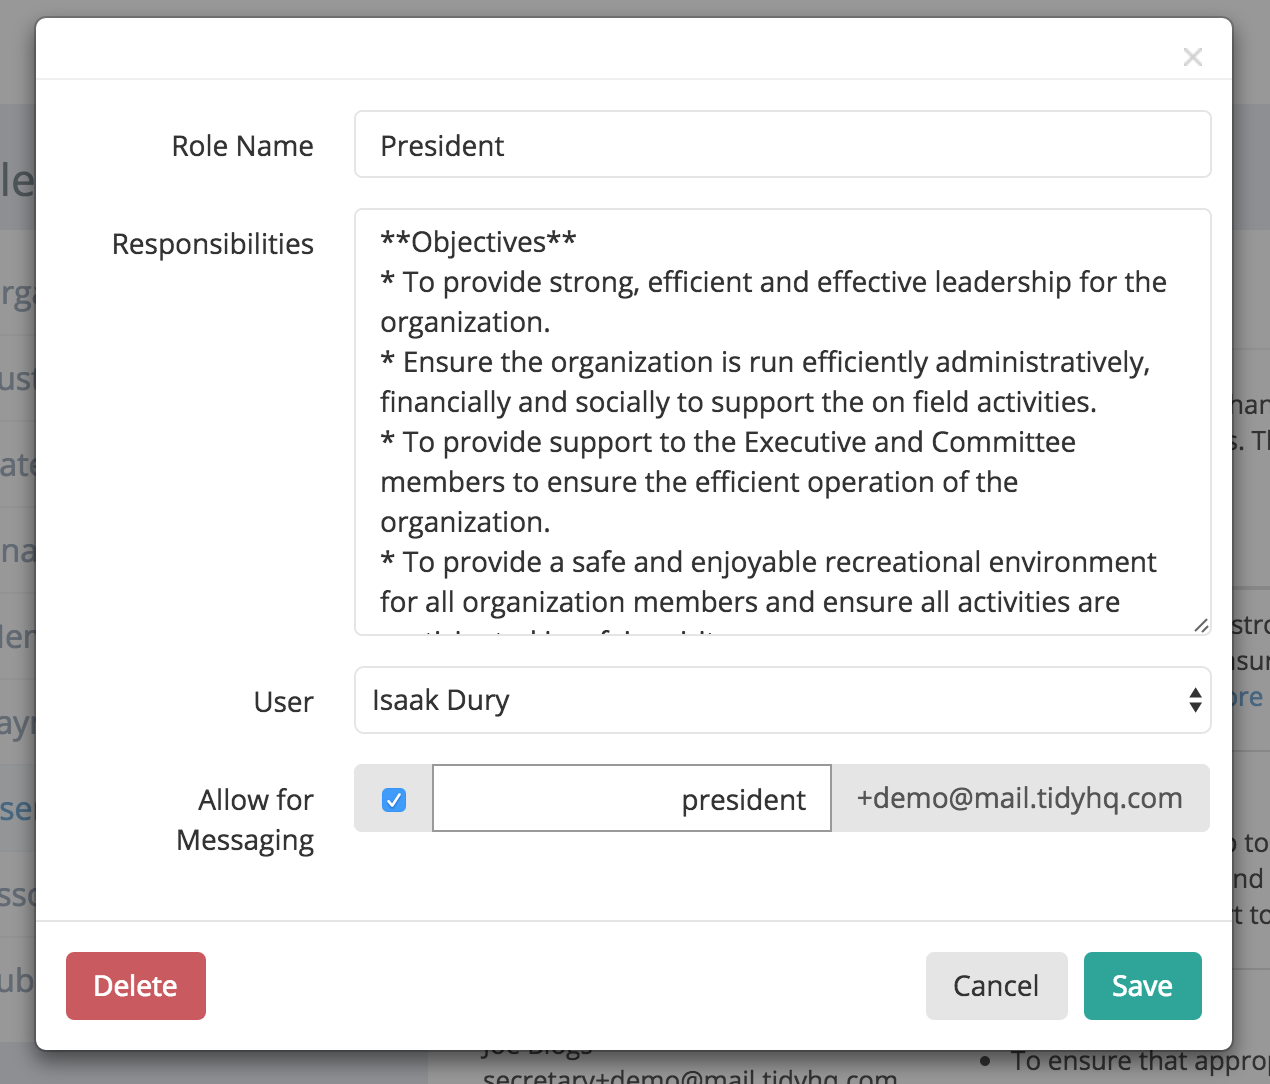Click inside the Role Name field
The width and height of the screenshot is (1270, 1084).
pyautogui.click(x=700, y=144)
